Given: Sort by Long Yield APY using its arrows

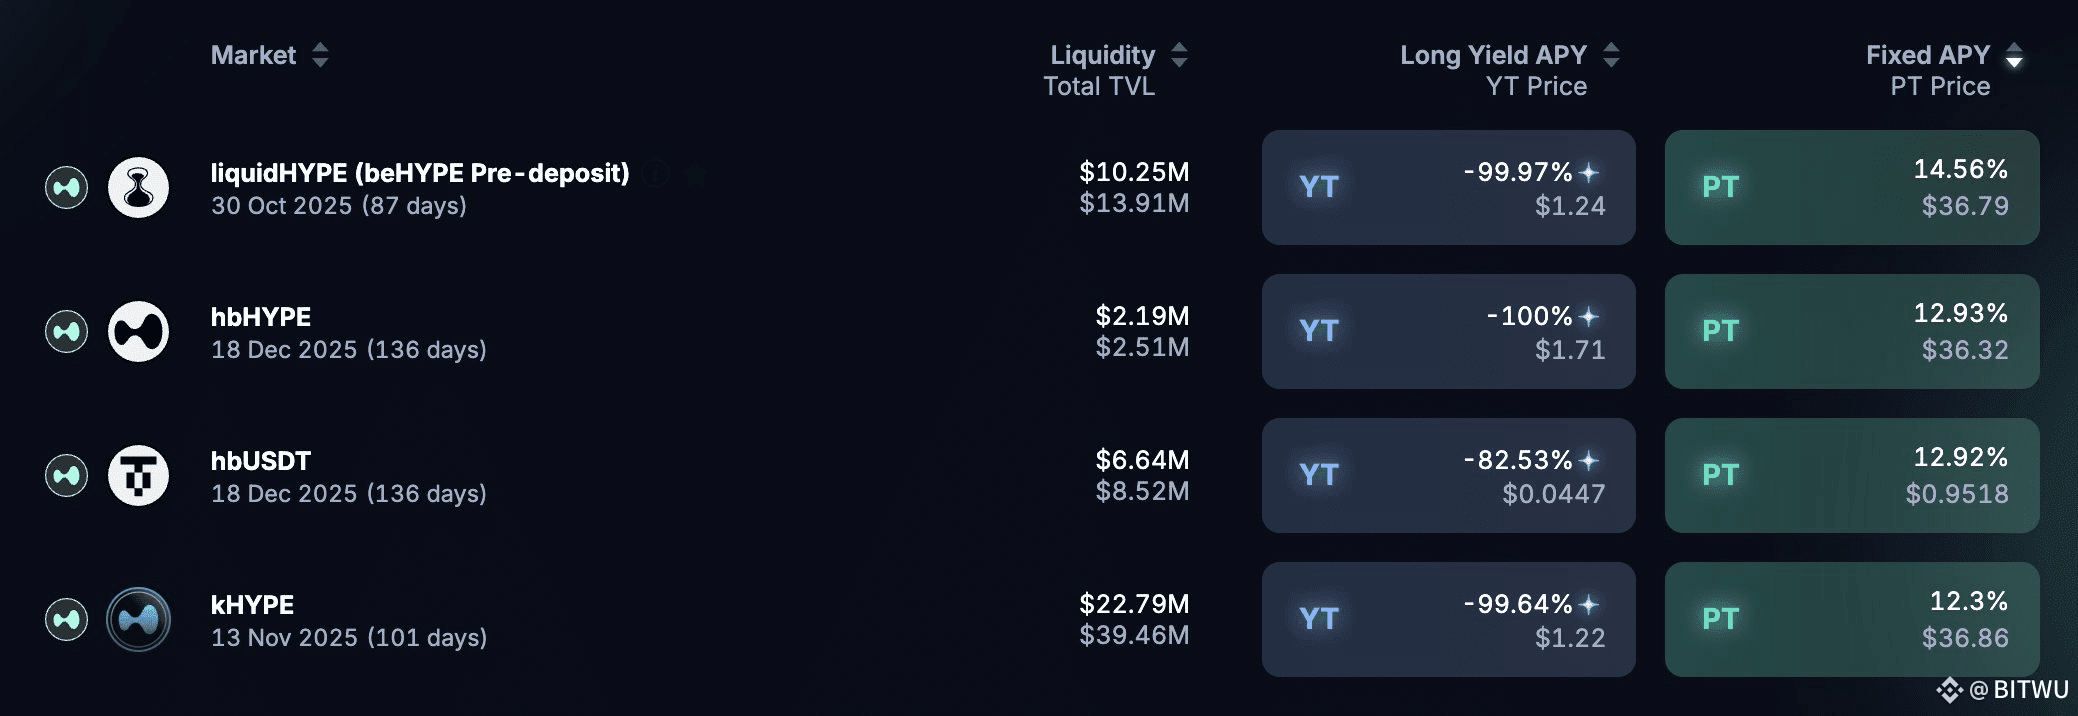Looking at the screenshot, I should [1611, 55].
